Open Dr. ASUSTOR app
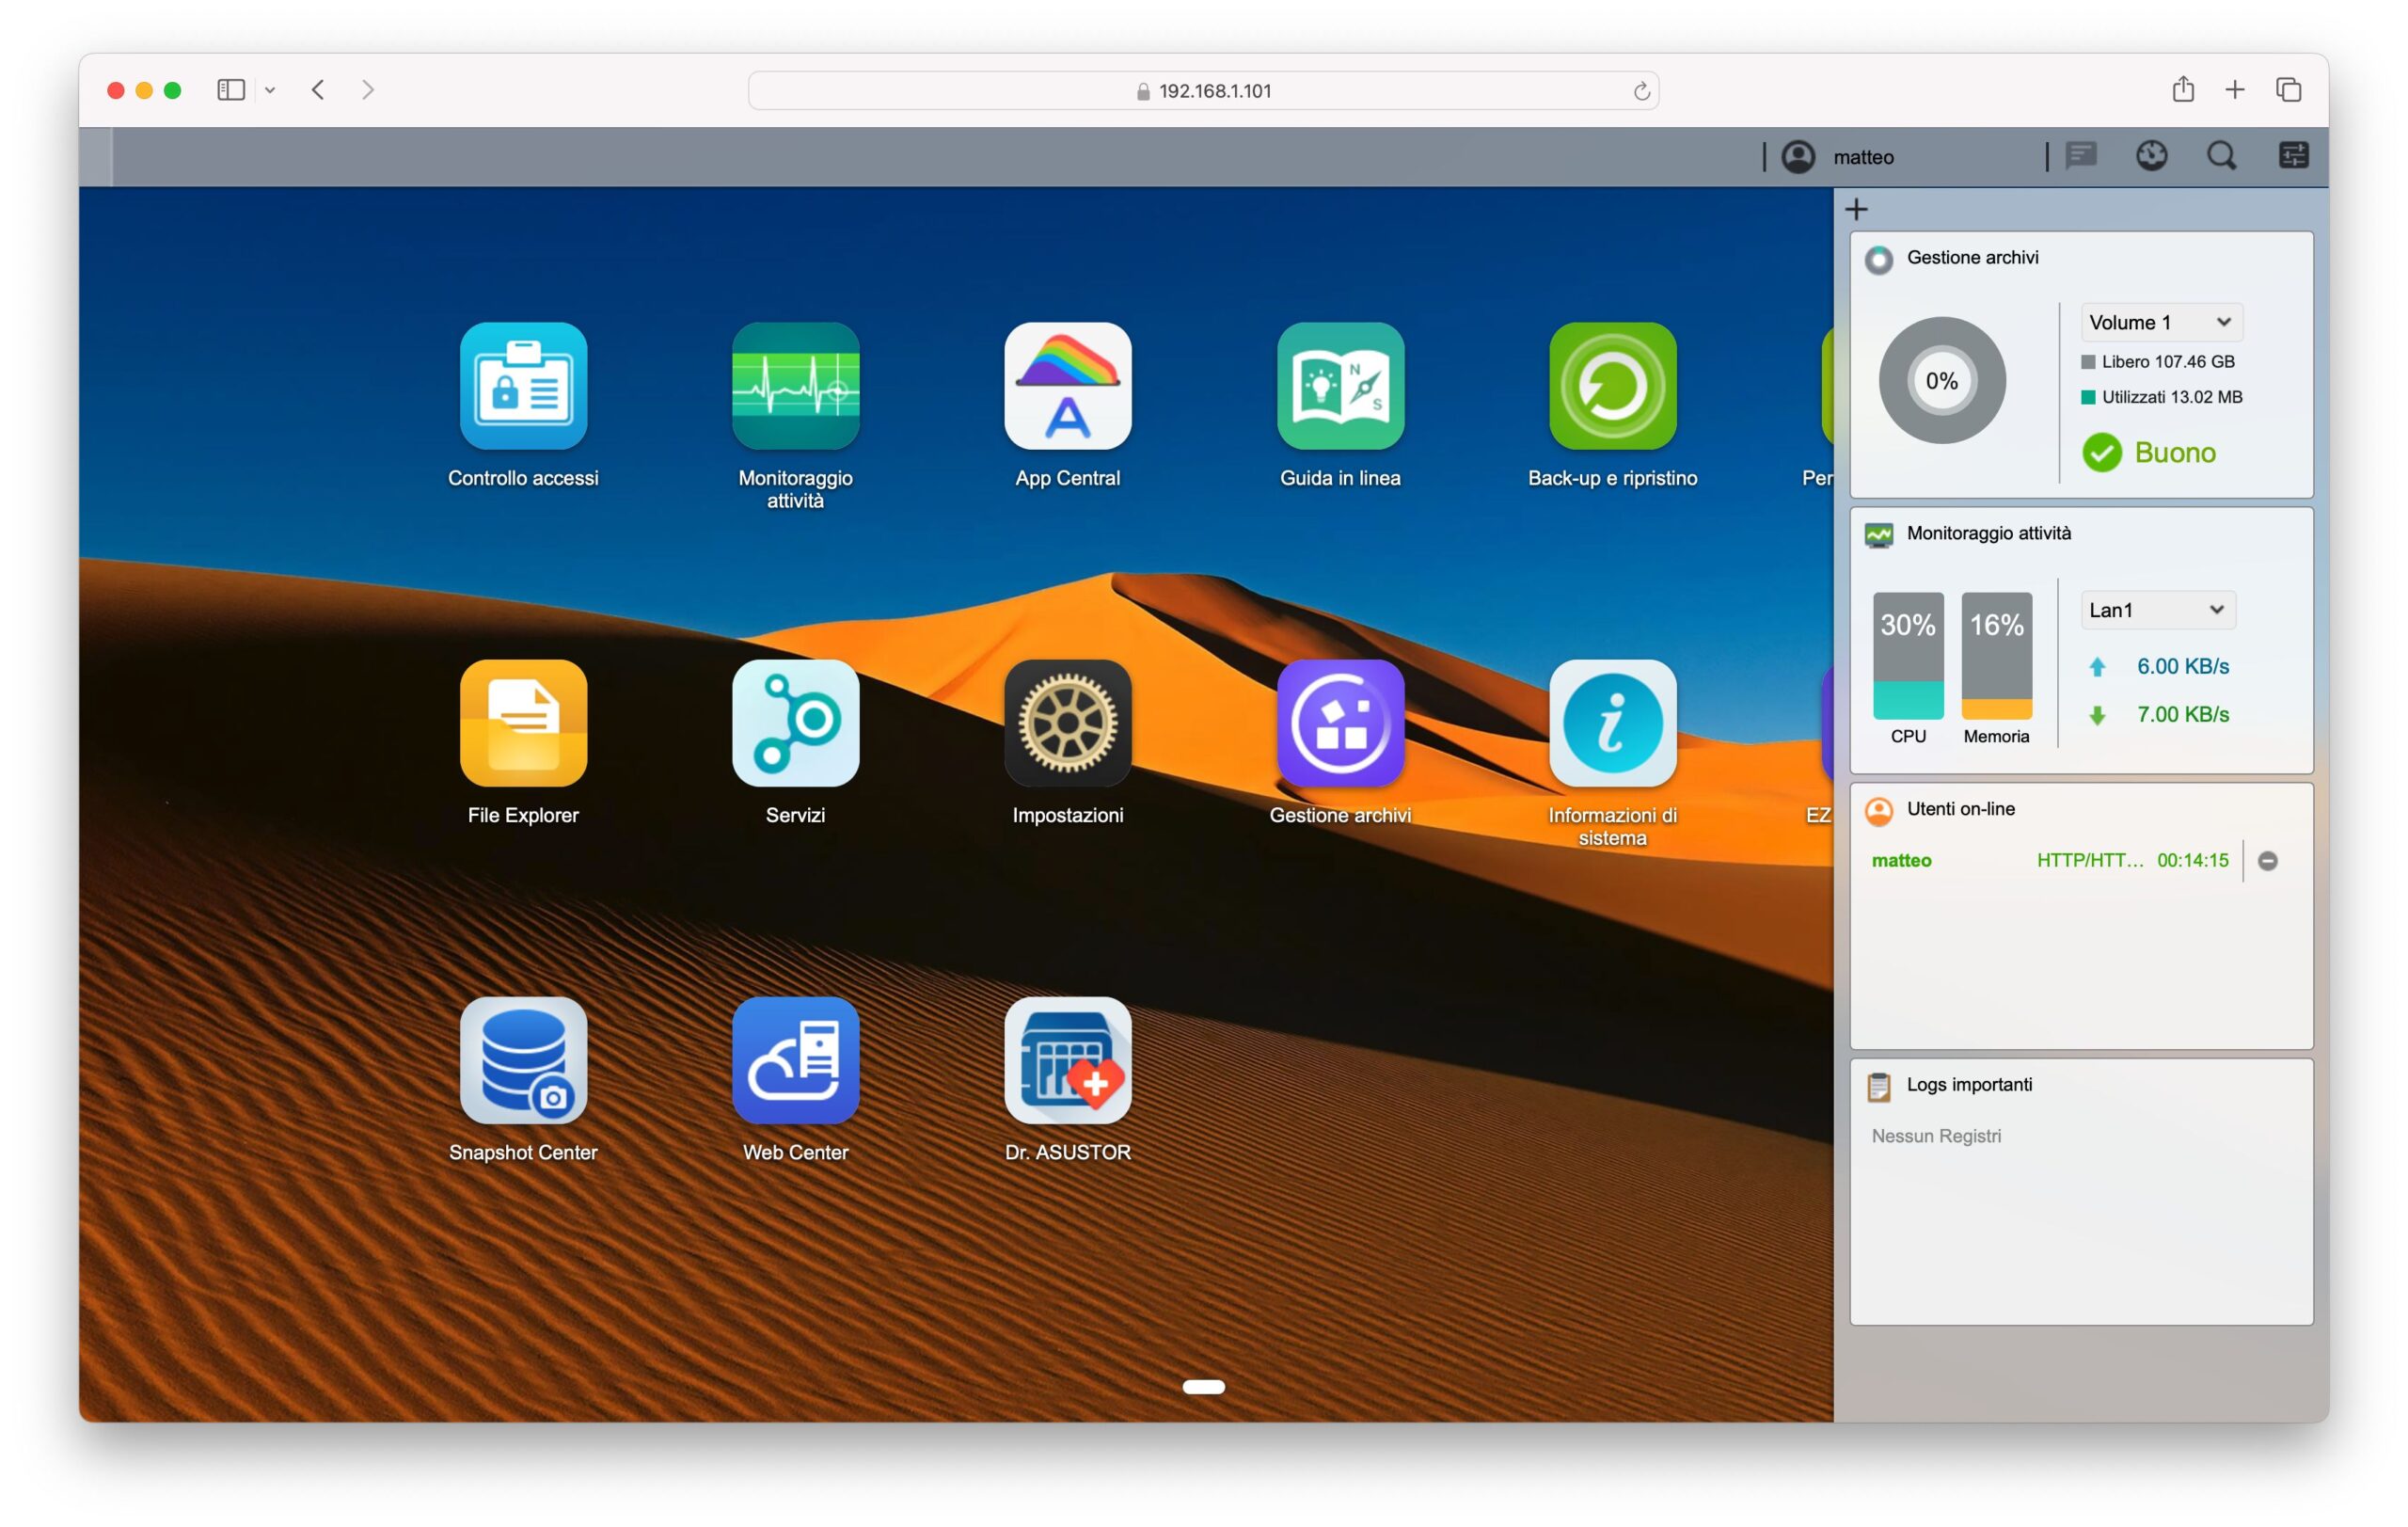Screen dimensions: 2408x1527 (1067, 1060)
